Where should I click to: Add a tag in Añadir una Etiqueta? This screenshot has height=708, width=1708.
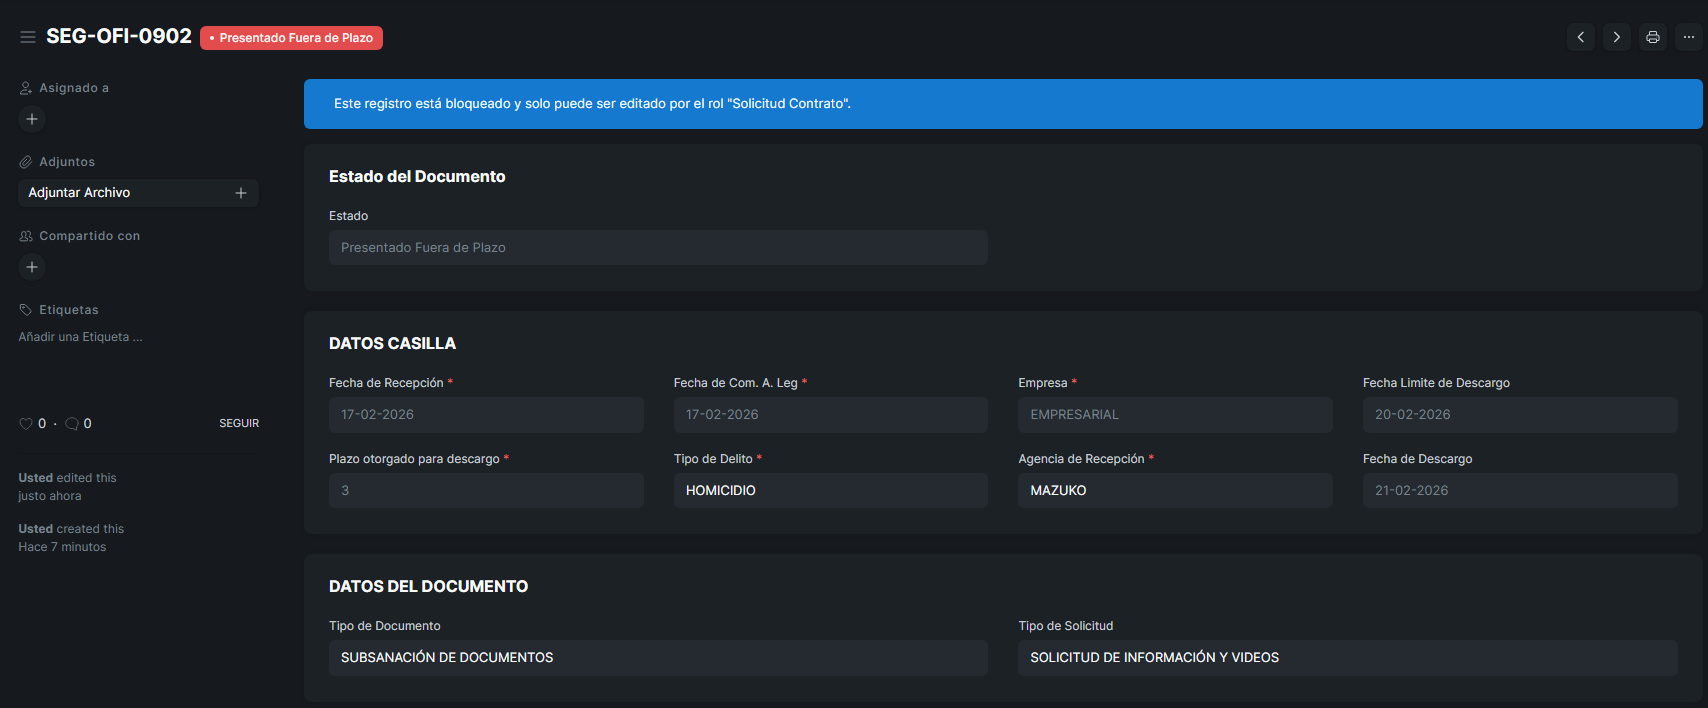[80, 337]
